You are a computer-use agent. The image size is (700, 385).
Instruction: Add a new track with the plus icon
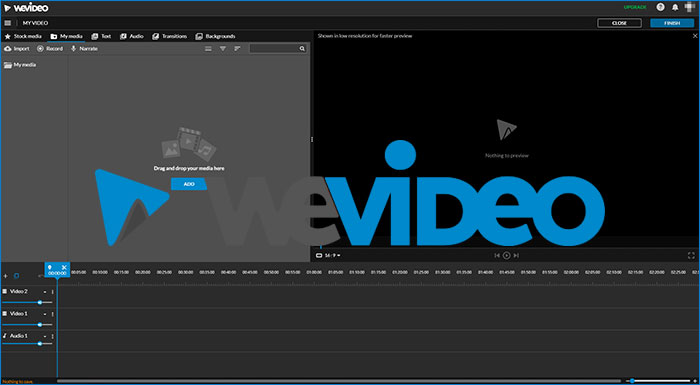click(5, 276)
